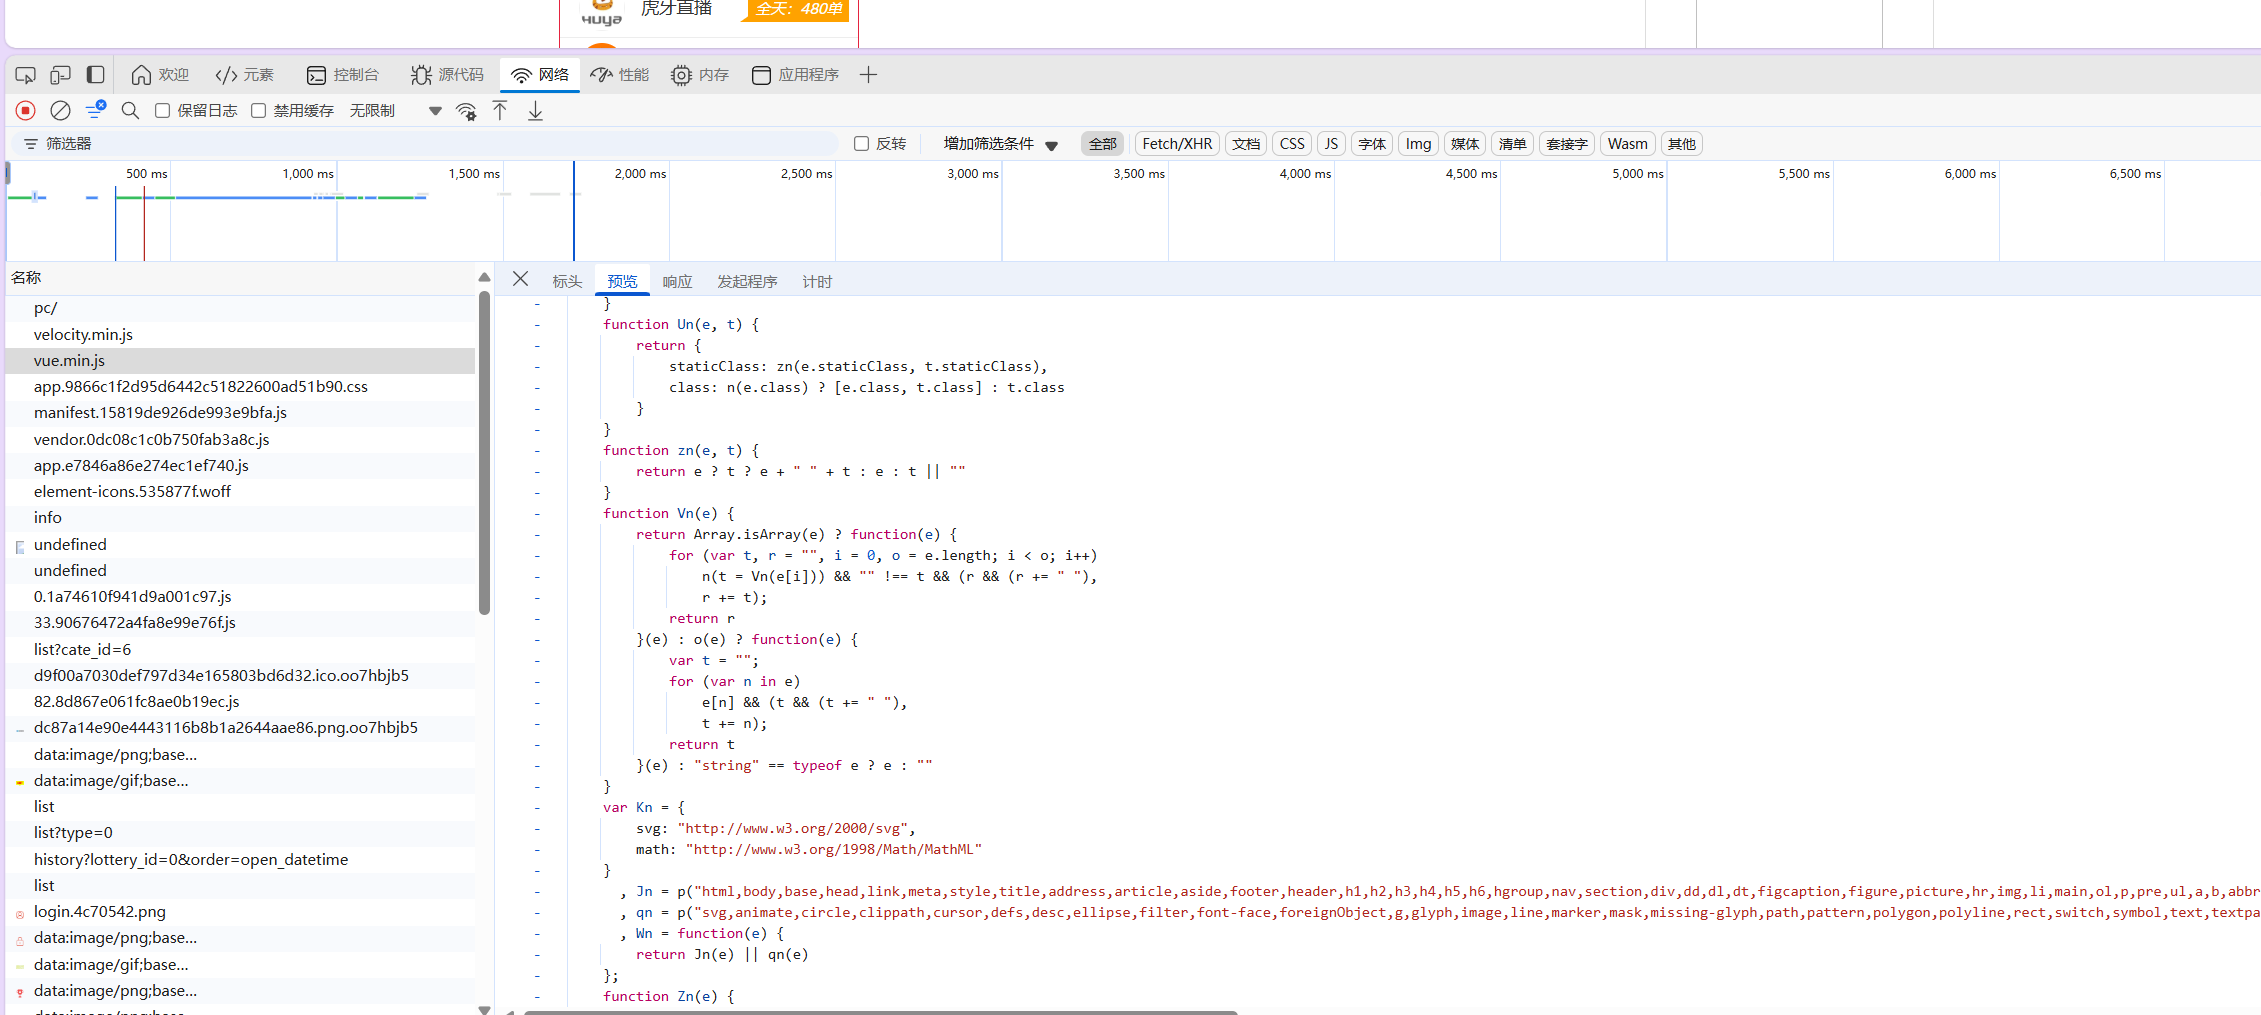Open network conditions wifi-gear icon
This screenshot has width=2261, height=1015.
coord(466,111)
